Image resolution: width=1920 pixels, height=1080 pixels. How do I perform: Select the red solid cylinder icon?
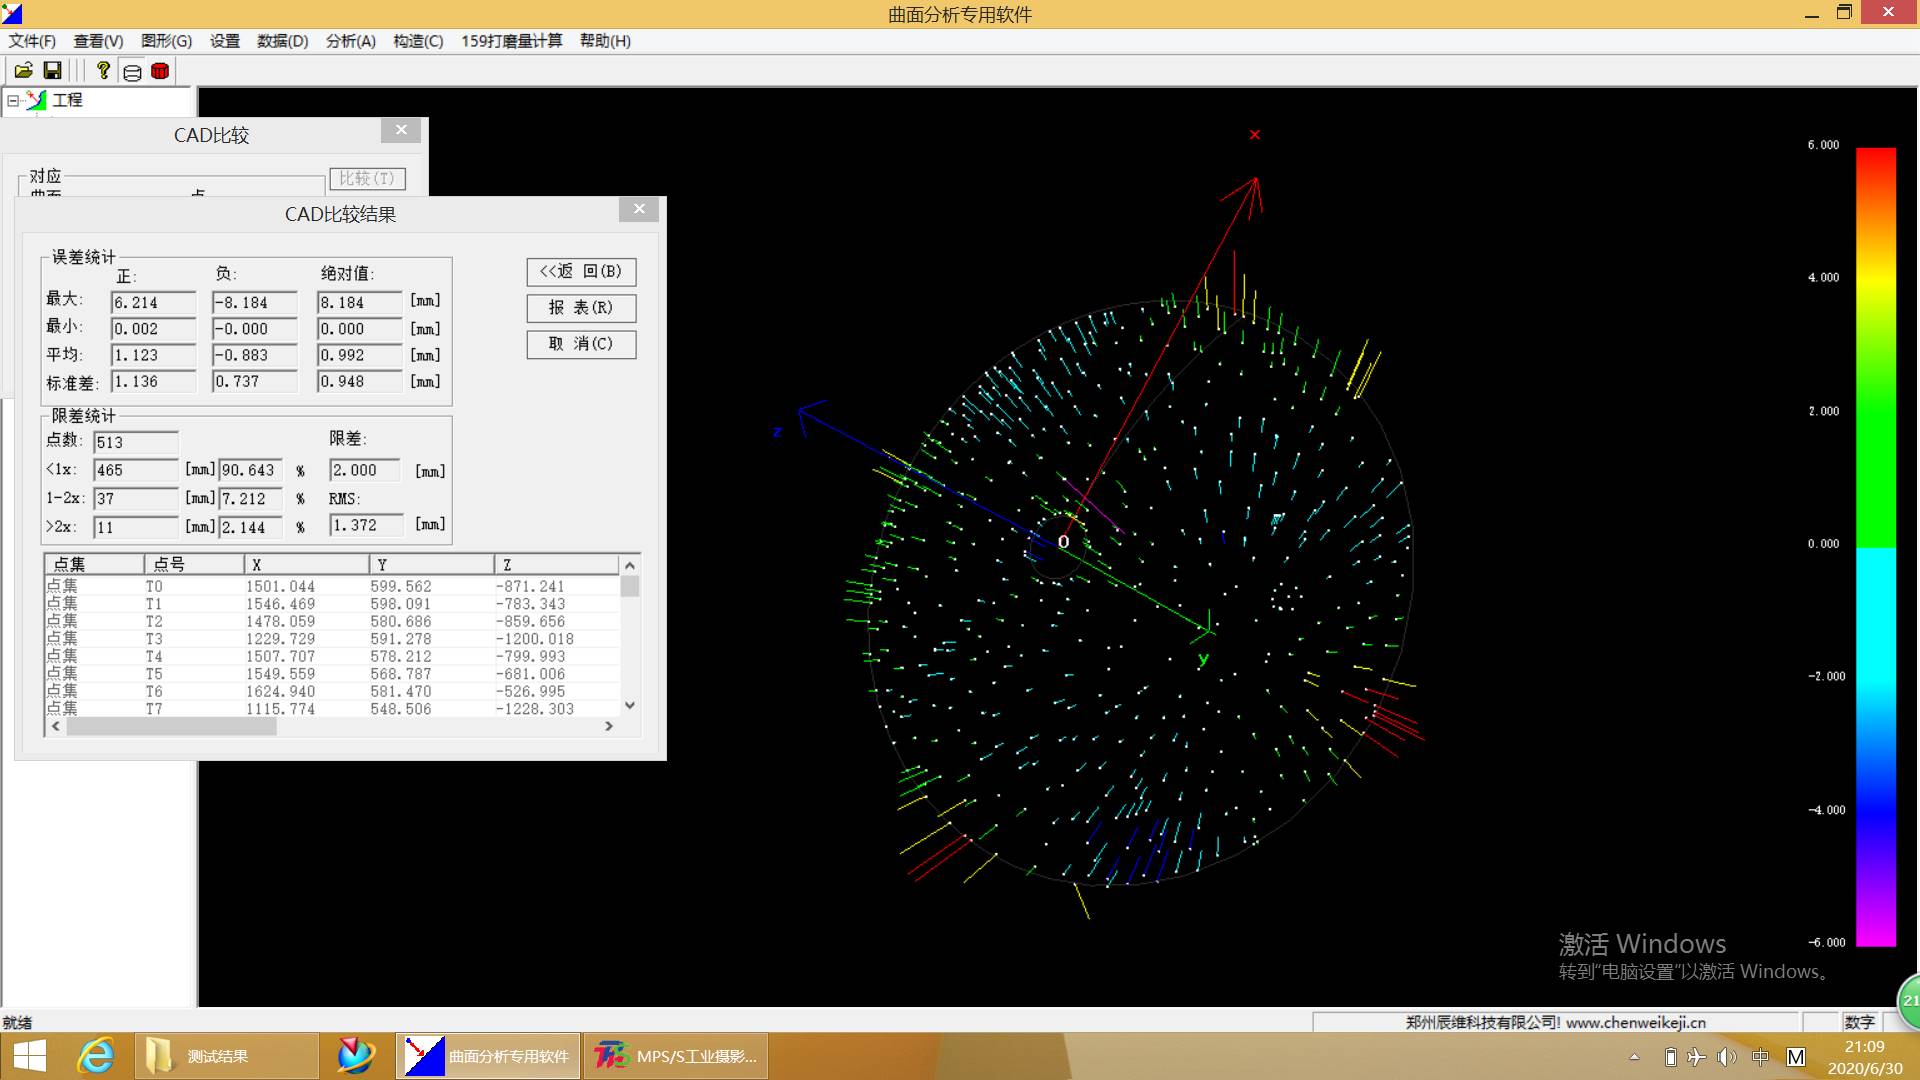tap(160, 71)
